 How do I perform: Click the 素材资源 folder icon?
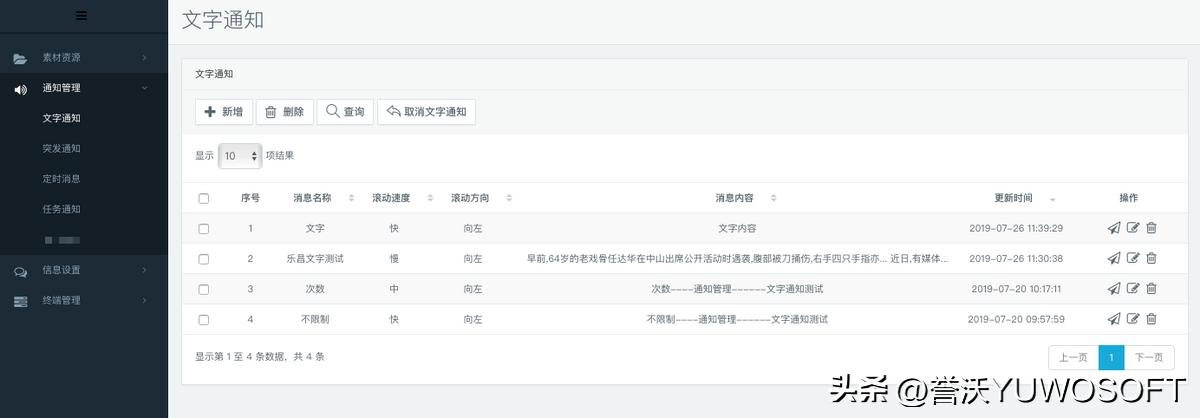[x=20, y=58]
